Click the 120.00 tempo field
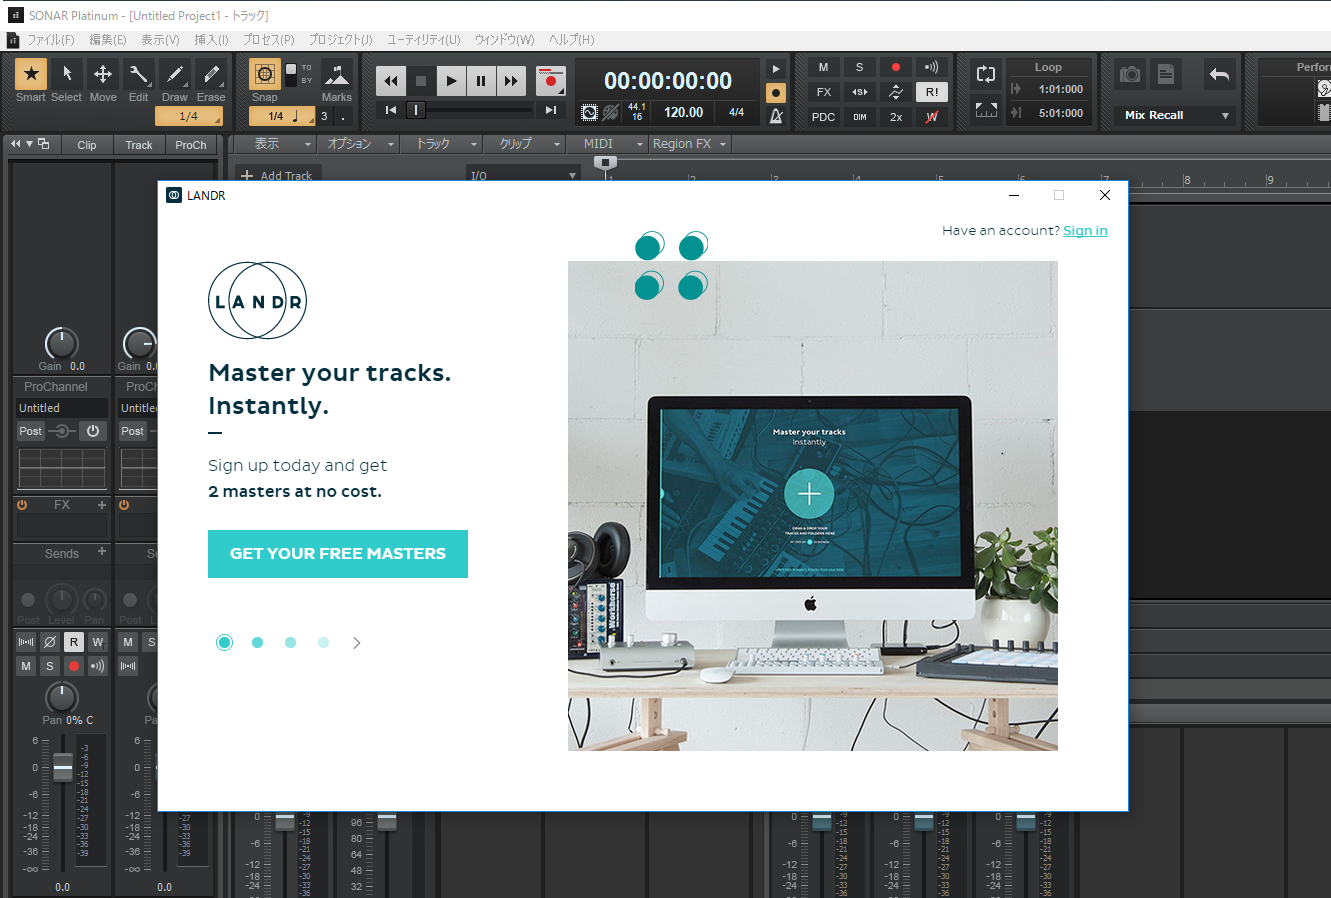Image resolution: width=1331 pixels, height=898 pixels. (684, 113)
